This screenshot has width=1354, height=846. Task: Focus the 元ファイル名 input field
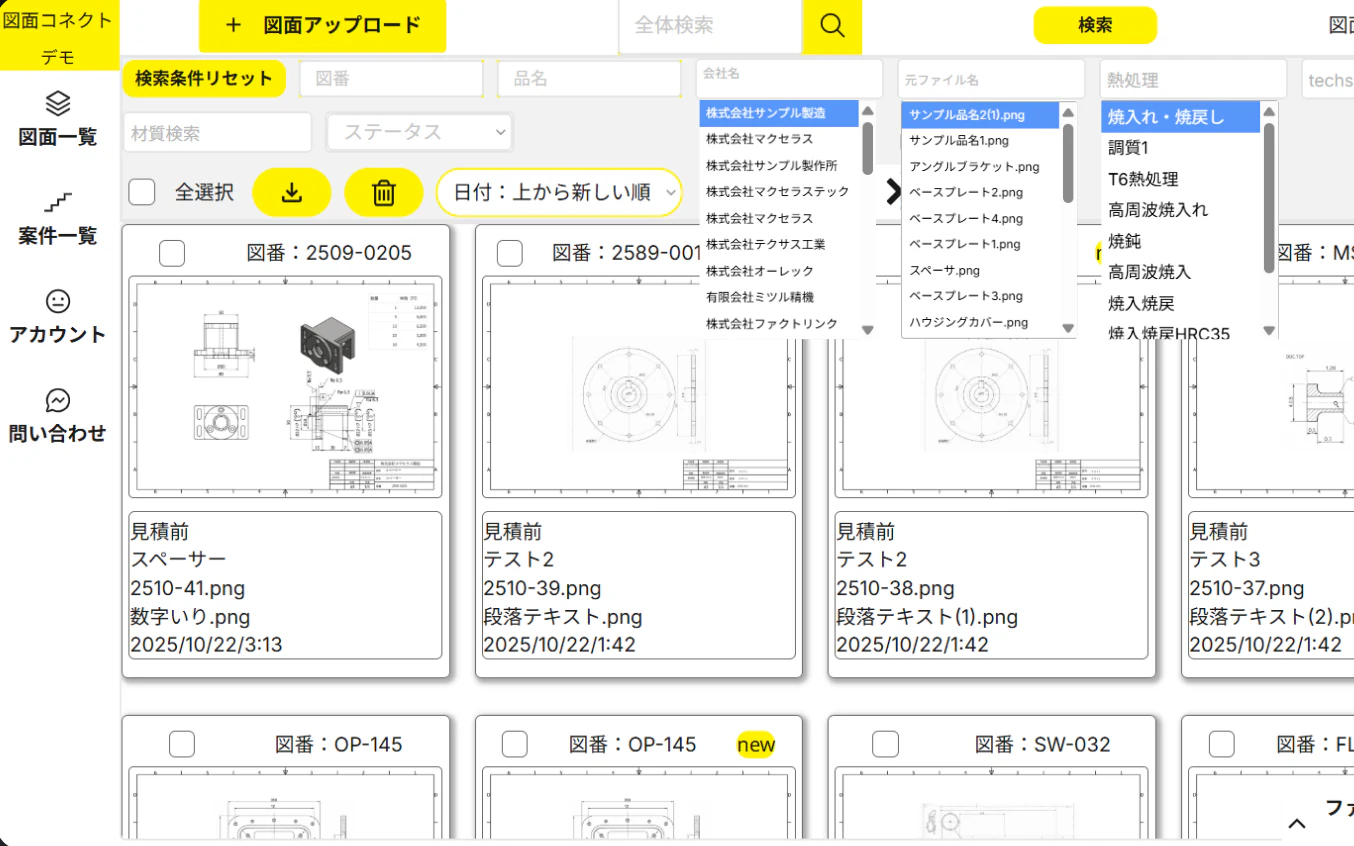[x=990, y=79]
